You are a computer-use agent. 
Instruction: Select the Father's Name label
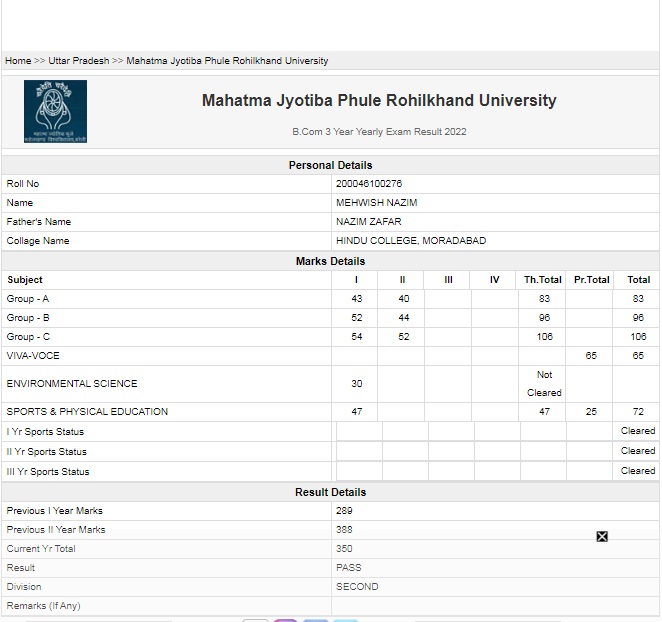38,222
